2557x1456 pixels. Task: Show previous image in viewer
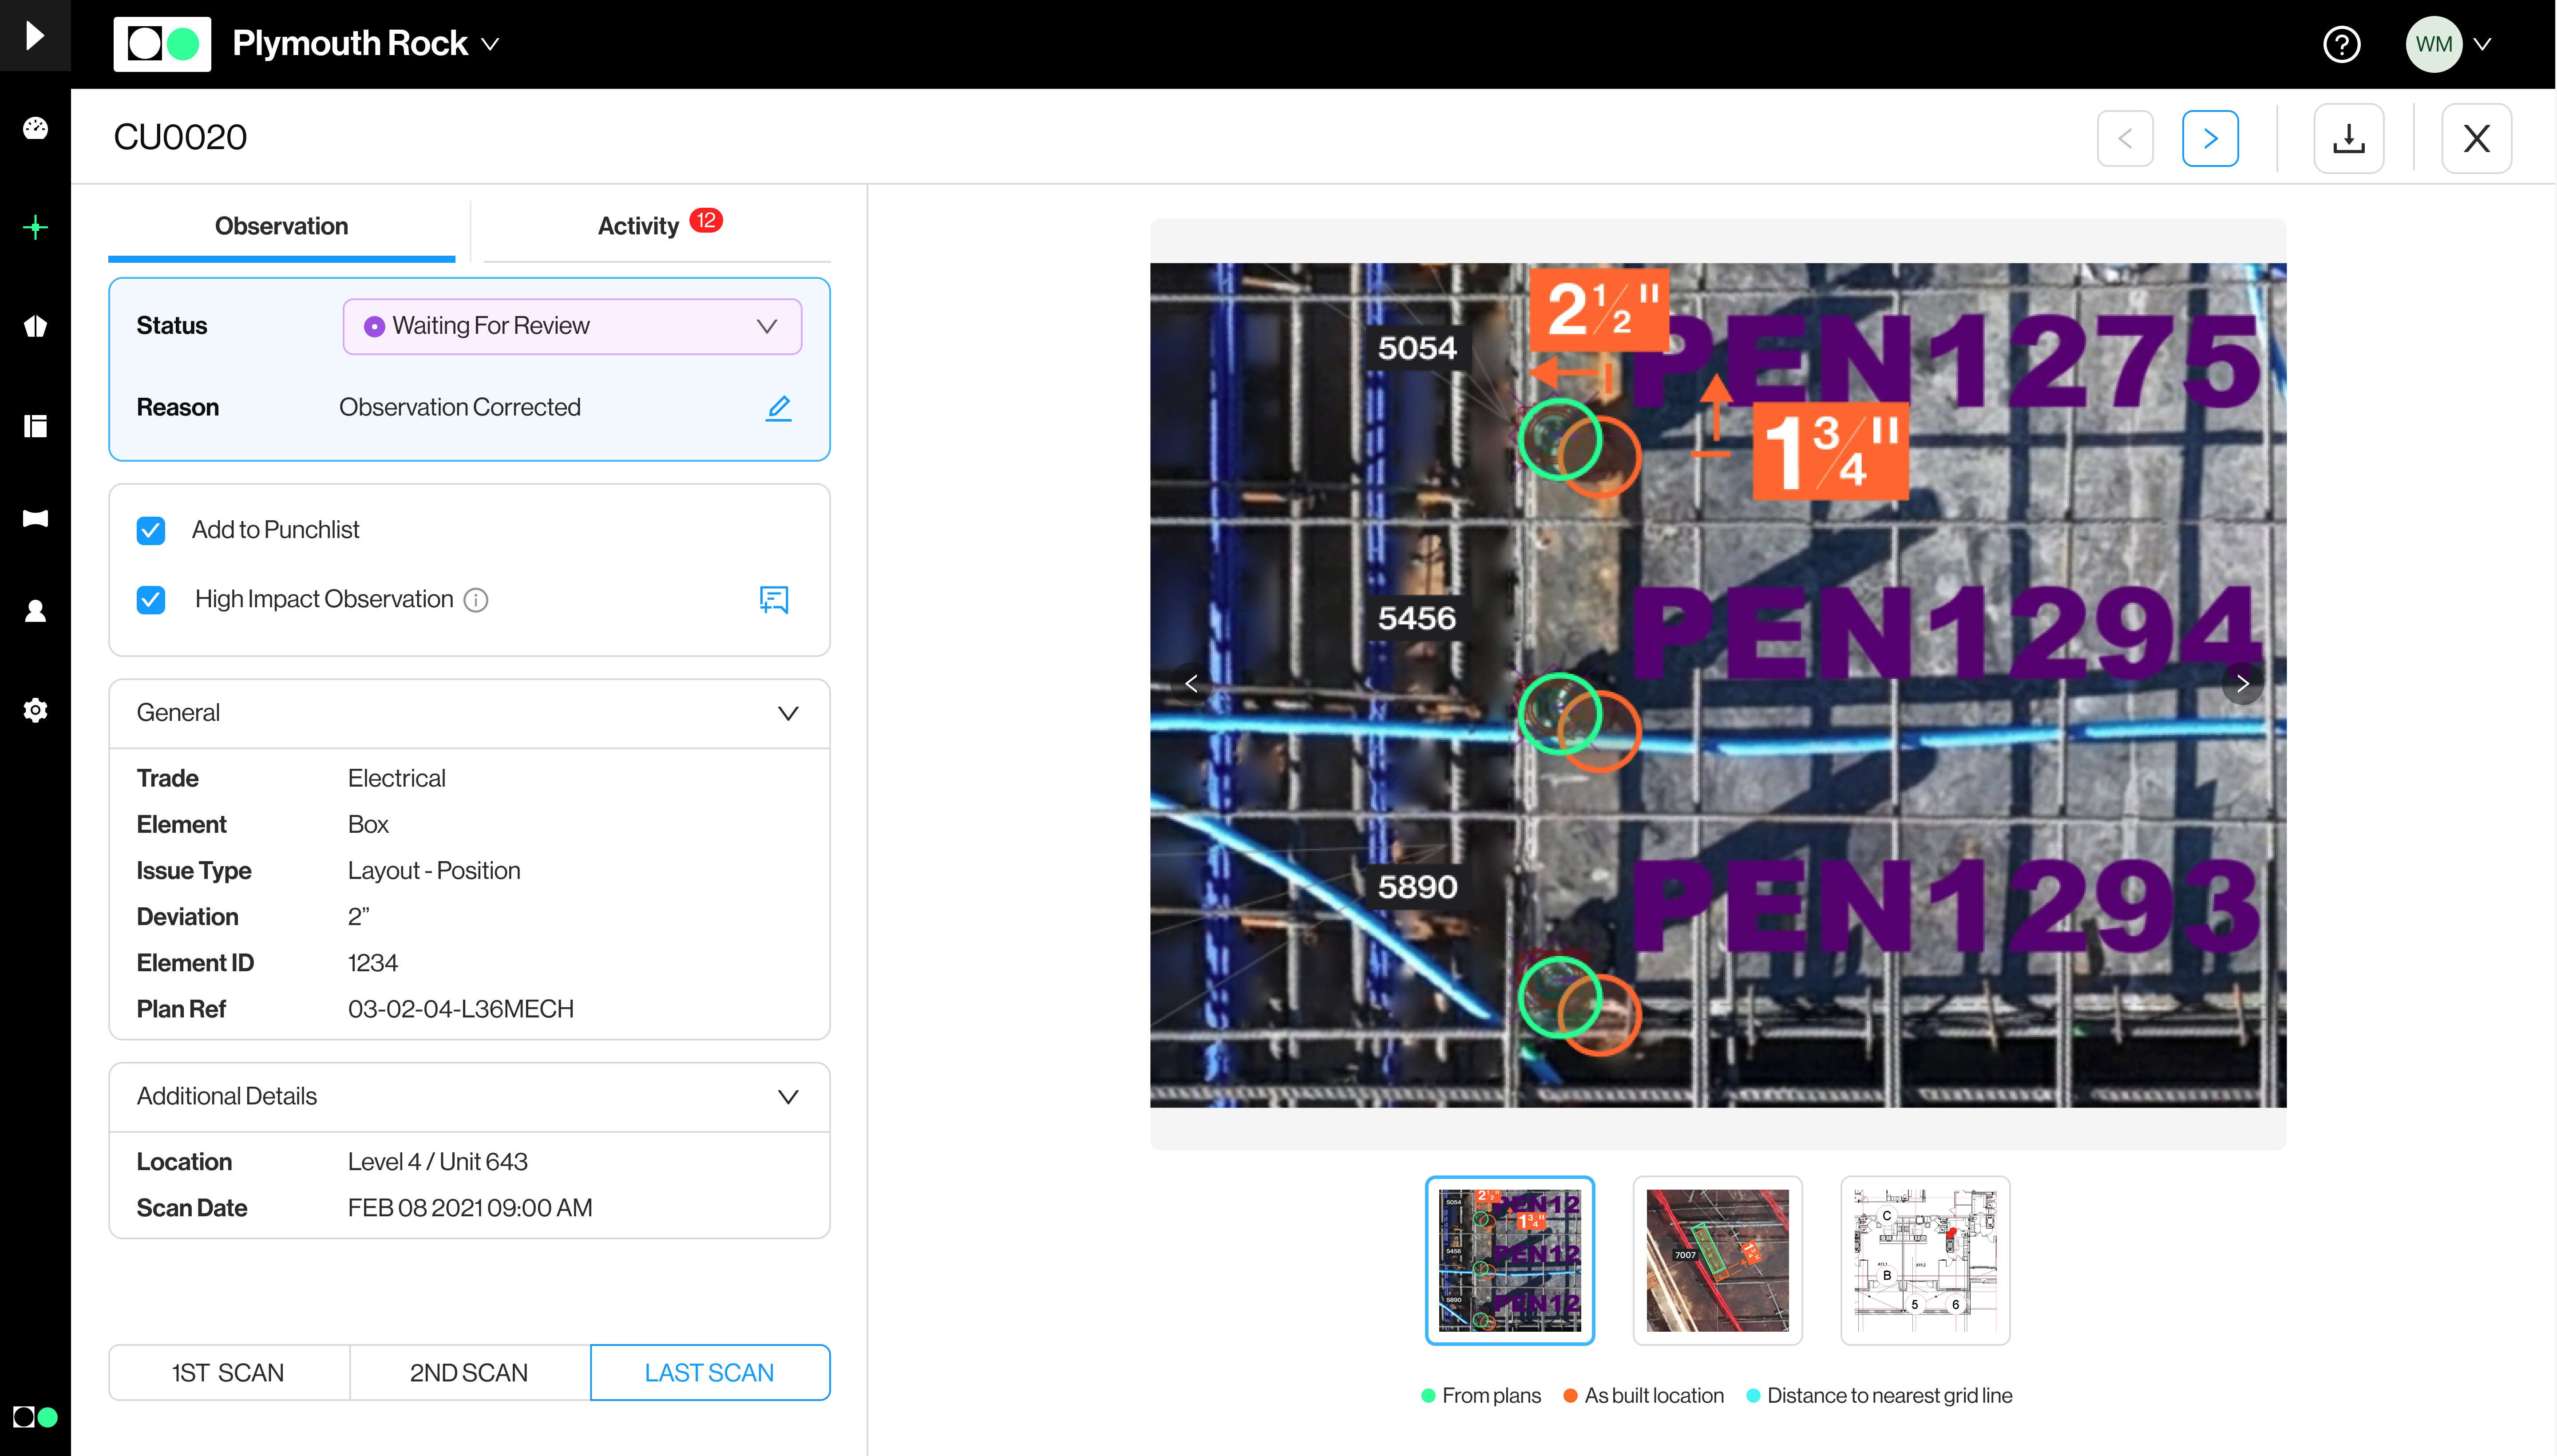[x=1191, y=684]
